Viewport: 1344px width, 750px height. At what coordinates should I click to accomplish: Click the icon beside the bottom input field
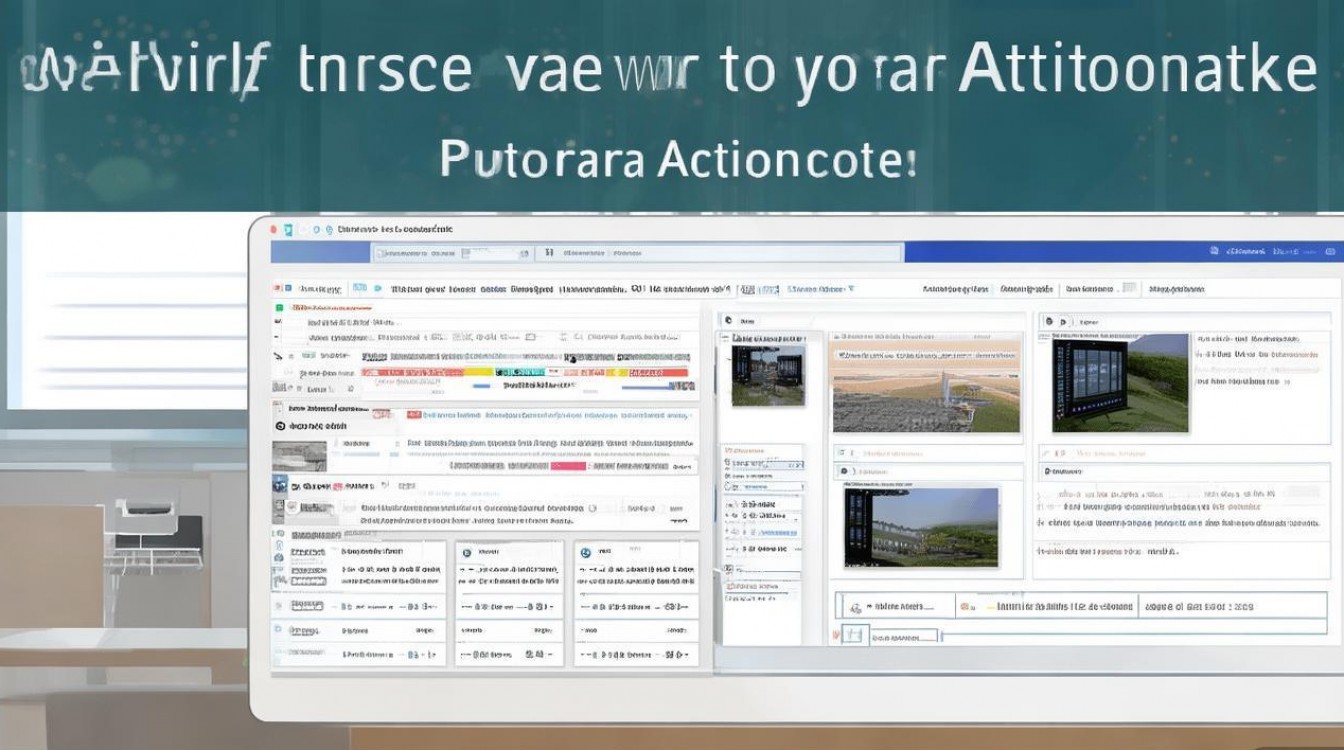[851, 634]
